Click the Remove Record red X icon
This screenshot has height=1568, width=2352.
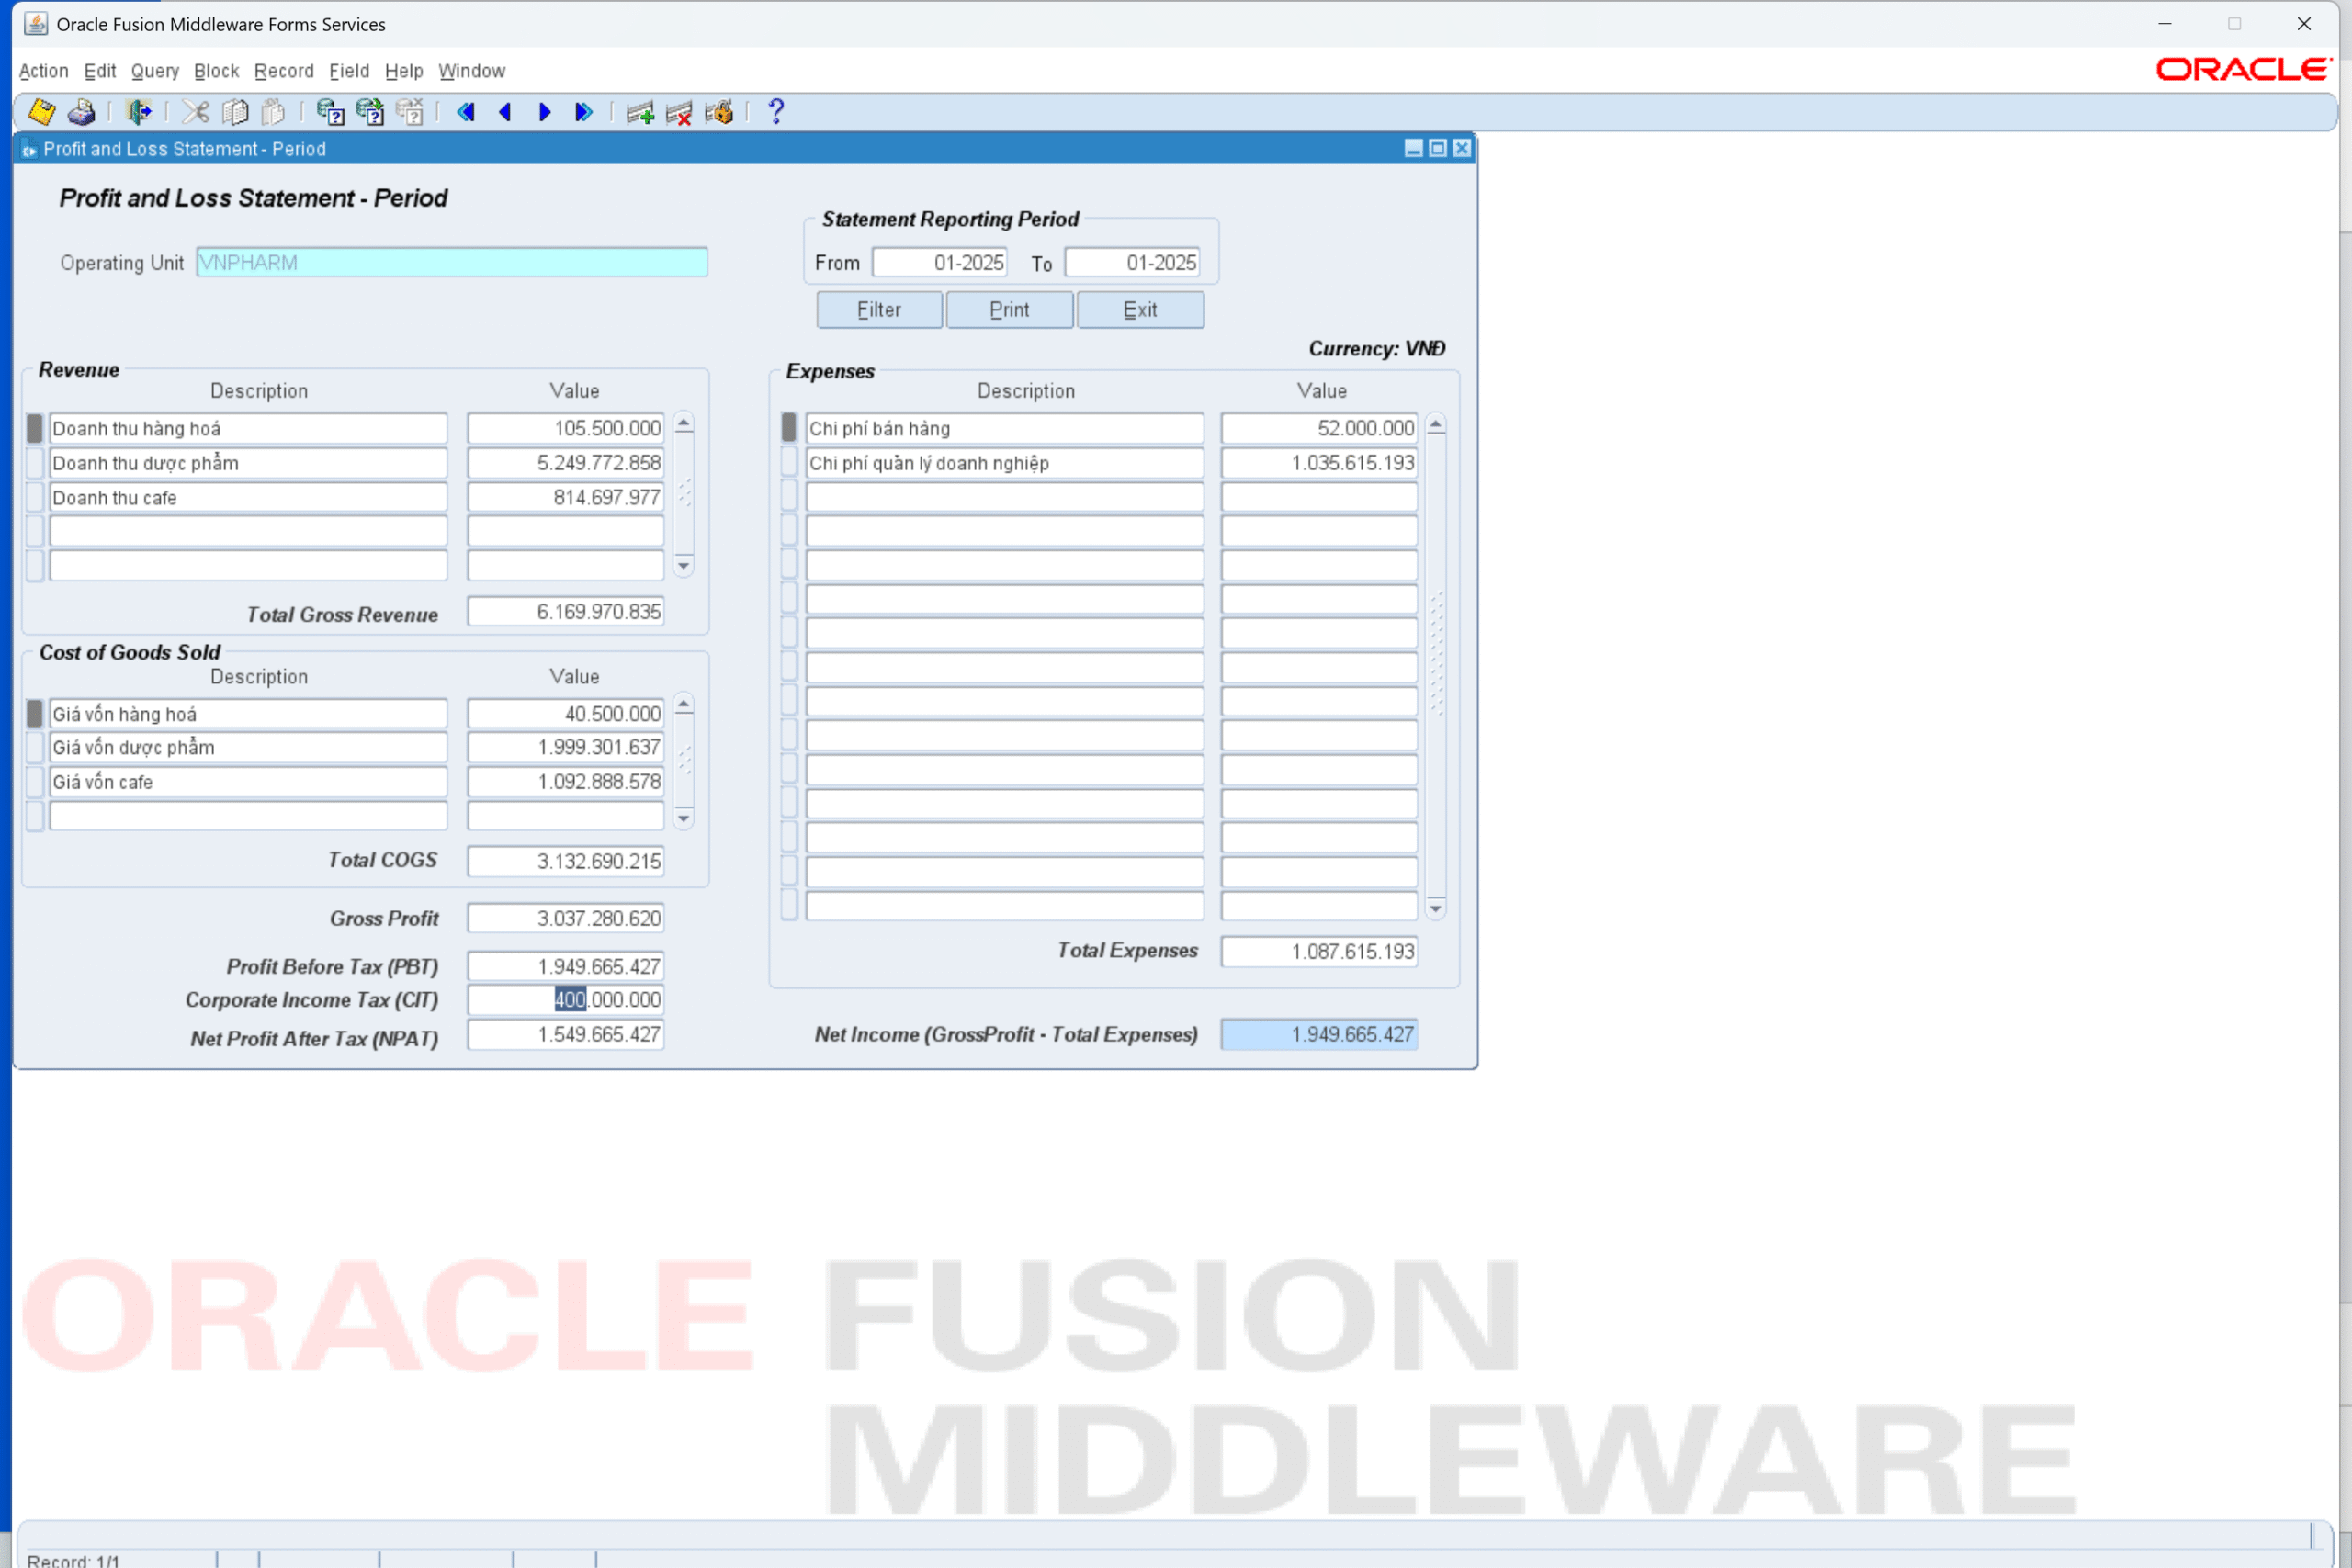click(679, 112)
